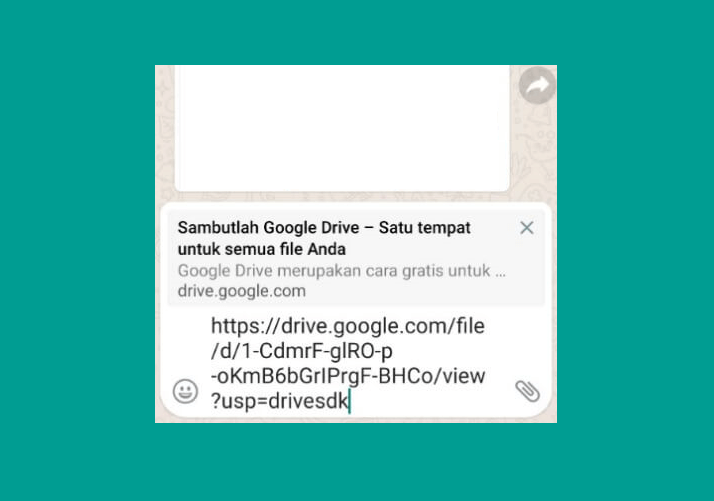Viewport: 714px width, 501px height.
Task: Open attachments with the paperclip icon
Action: (528, 391)
